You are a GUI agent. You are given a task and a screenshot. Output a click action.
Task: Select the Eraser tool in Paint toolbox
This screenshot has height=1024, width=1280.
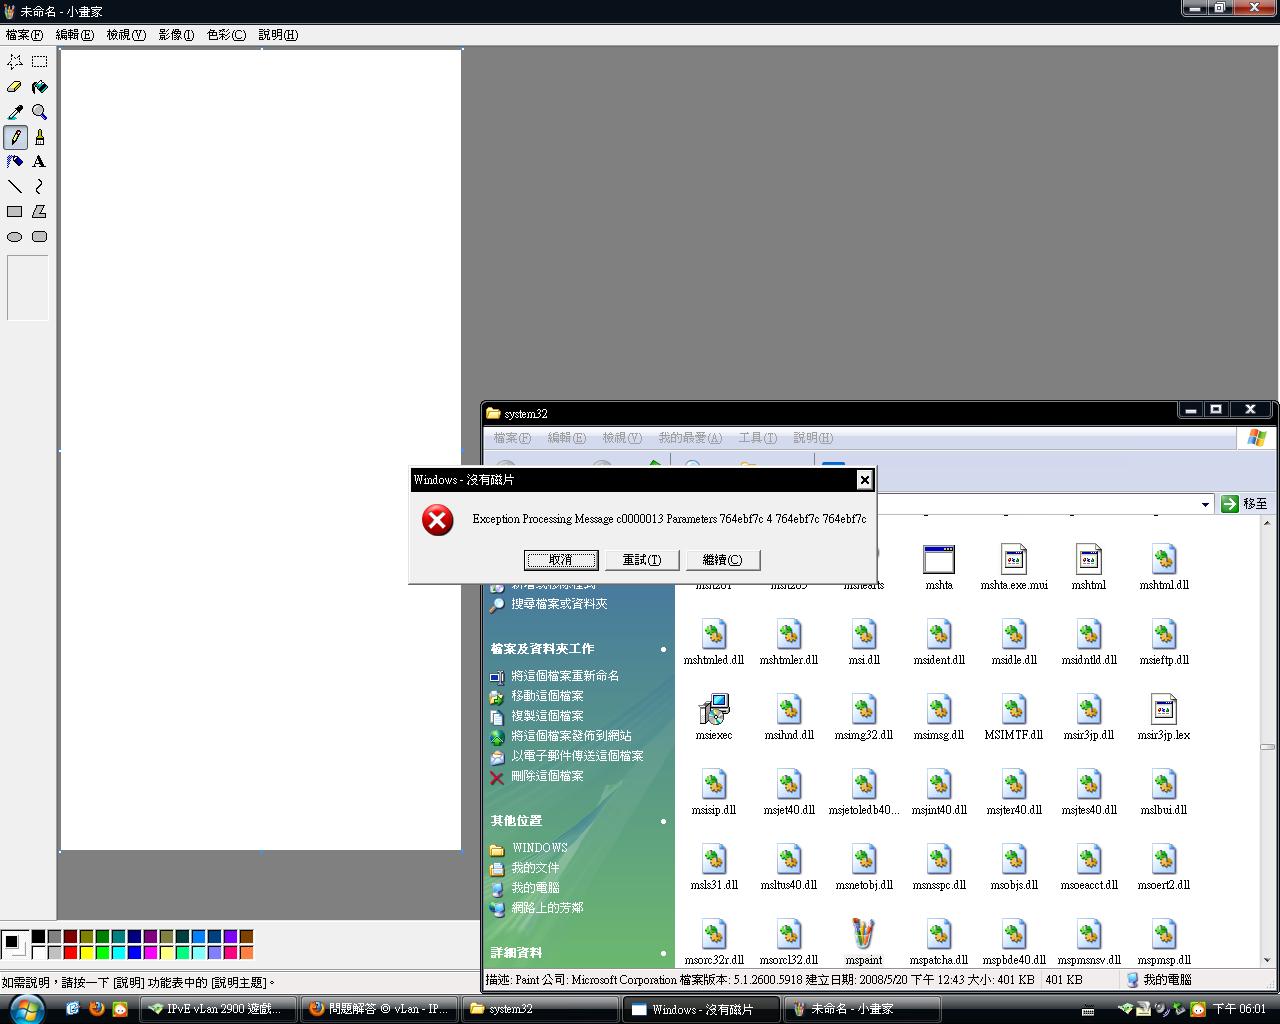pyautogui.click(x=15, y=87)
